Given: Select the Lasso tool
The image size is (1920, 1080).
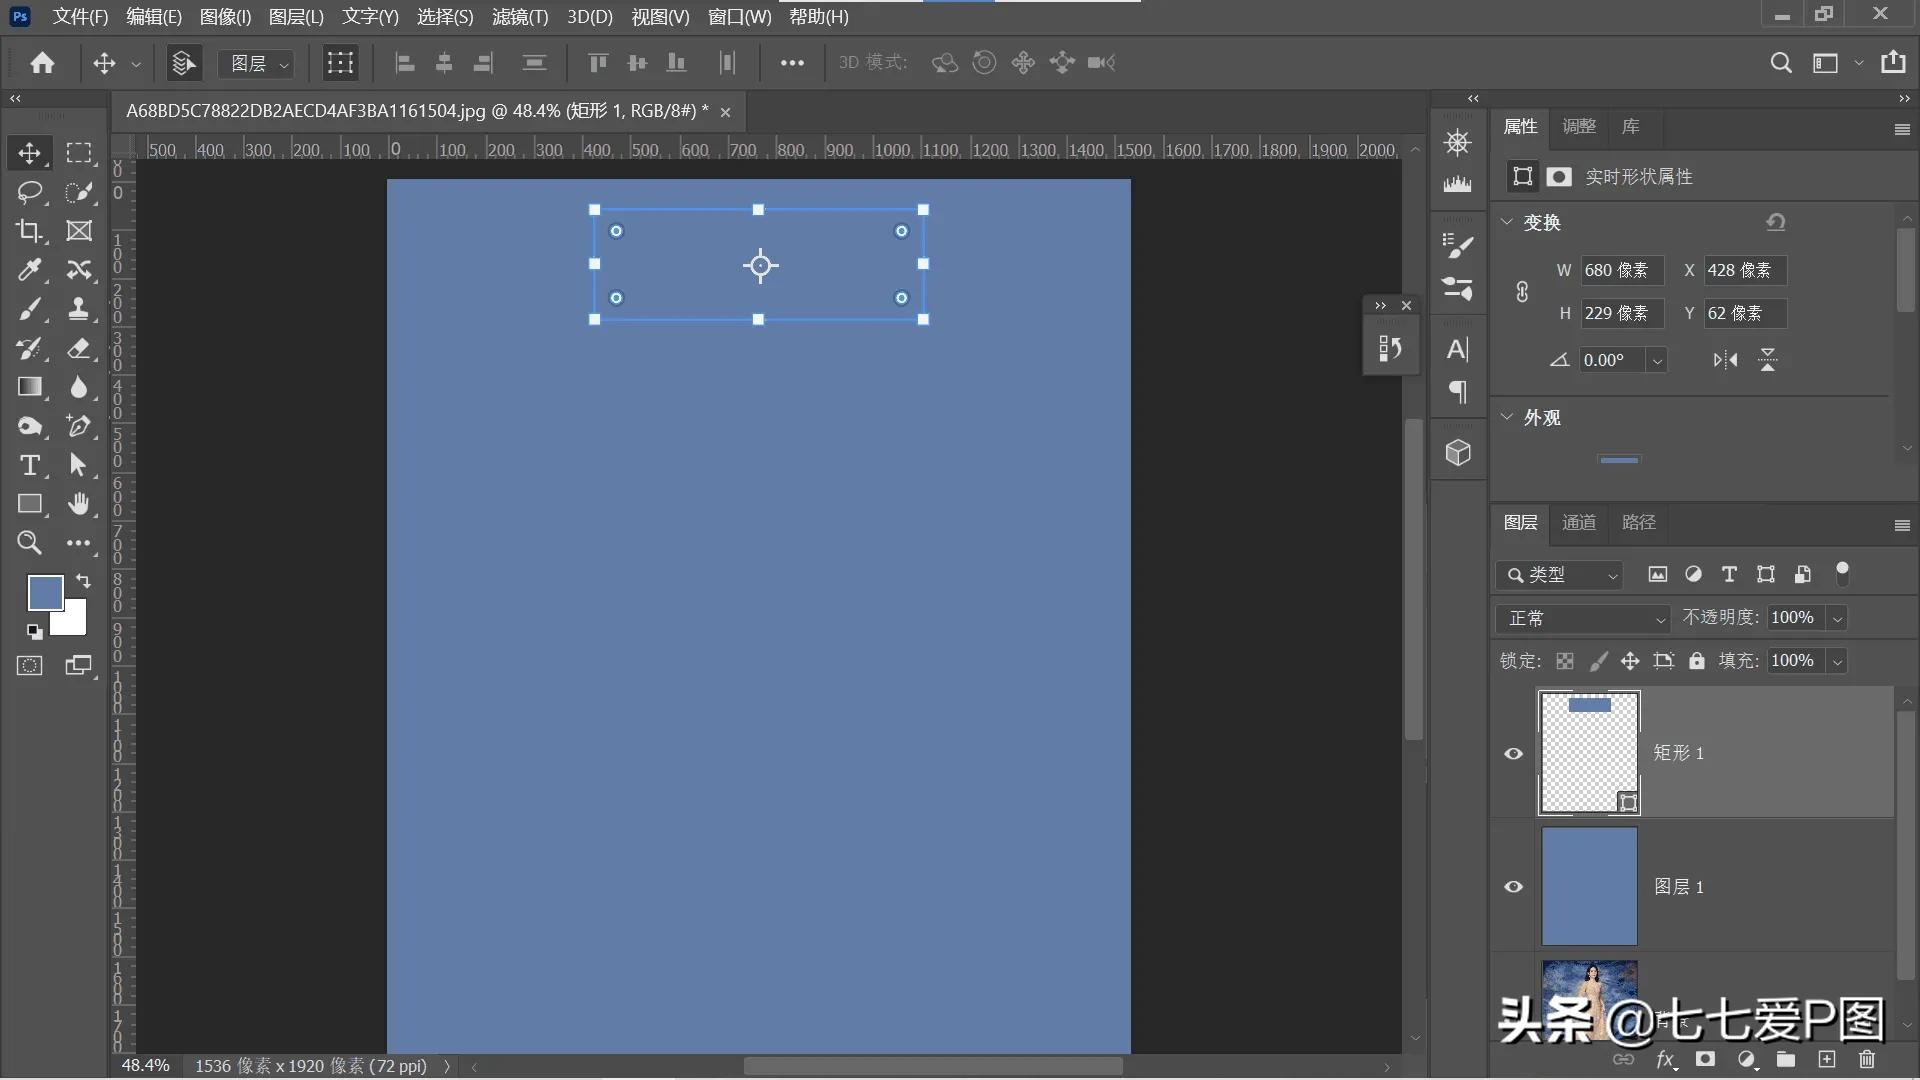Looking at the screenshot, I should click(29, 192).
